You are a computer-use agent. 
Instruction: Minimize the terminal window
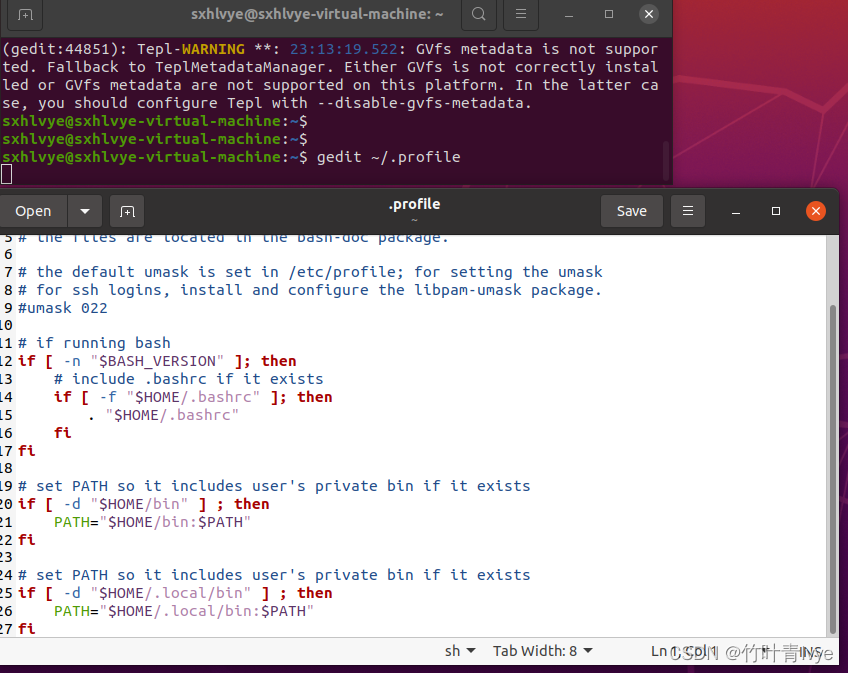coord(569,15)
